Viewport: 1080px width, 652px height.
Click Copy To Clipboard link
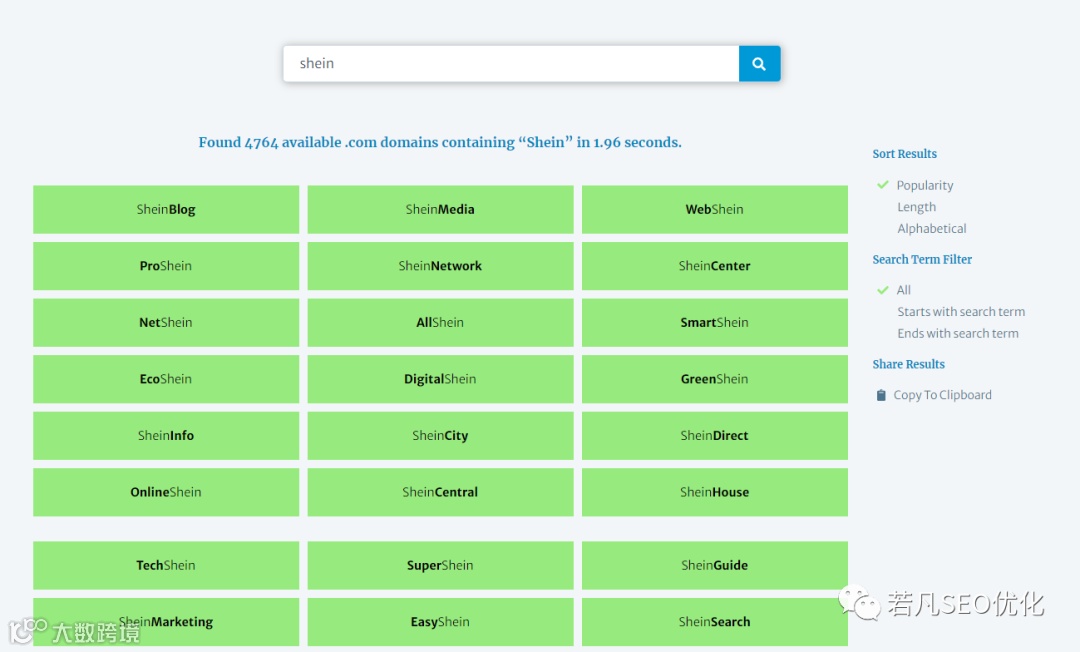[942, 395]
